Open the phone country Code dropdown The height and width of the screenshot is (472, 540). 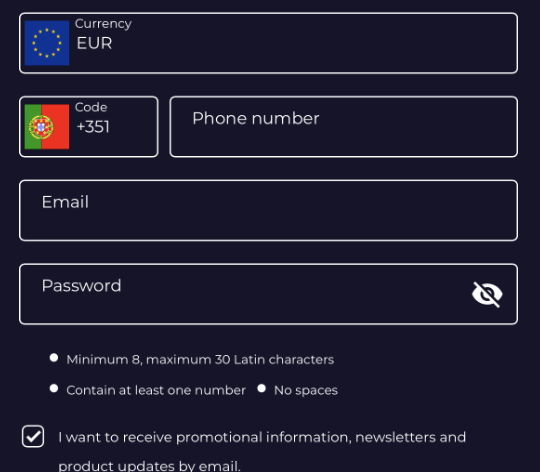click(89, 127)
